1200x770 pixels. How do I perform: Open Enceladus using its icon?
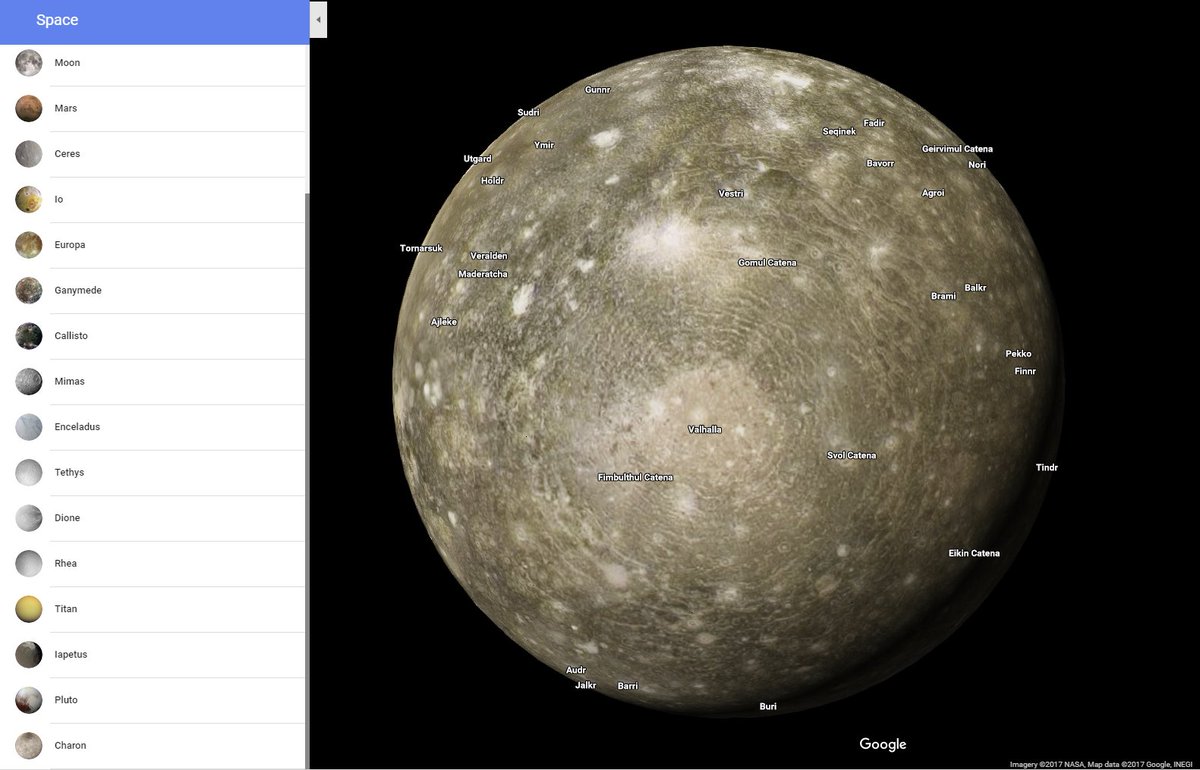(28, 427)
